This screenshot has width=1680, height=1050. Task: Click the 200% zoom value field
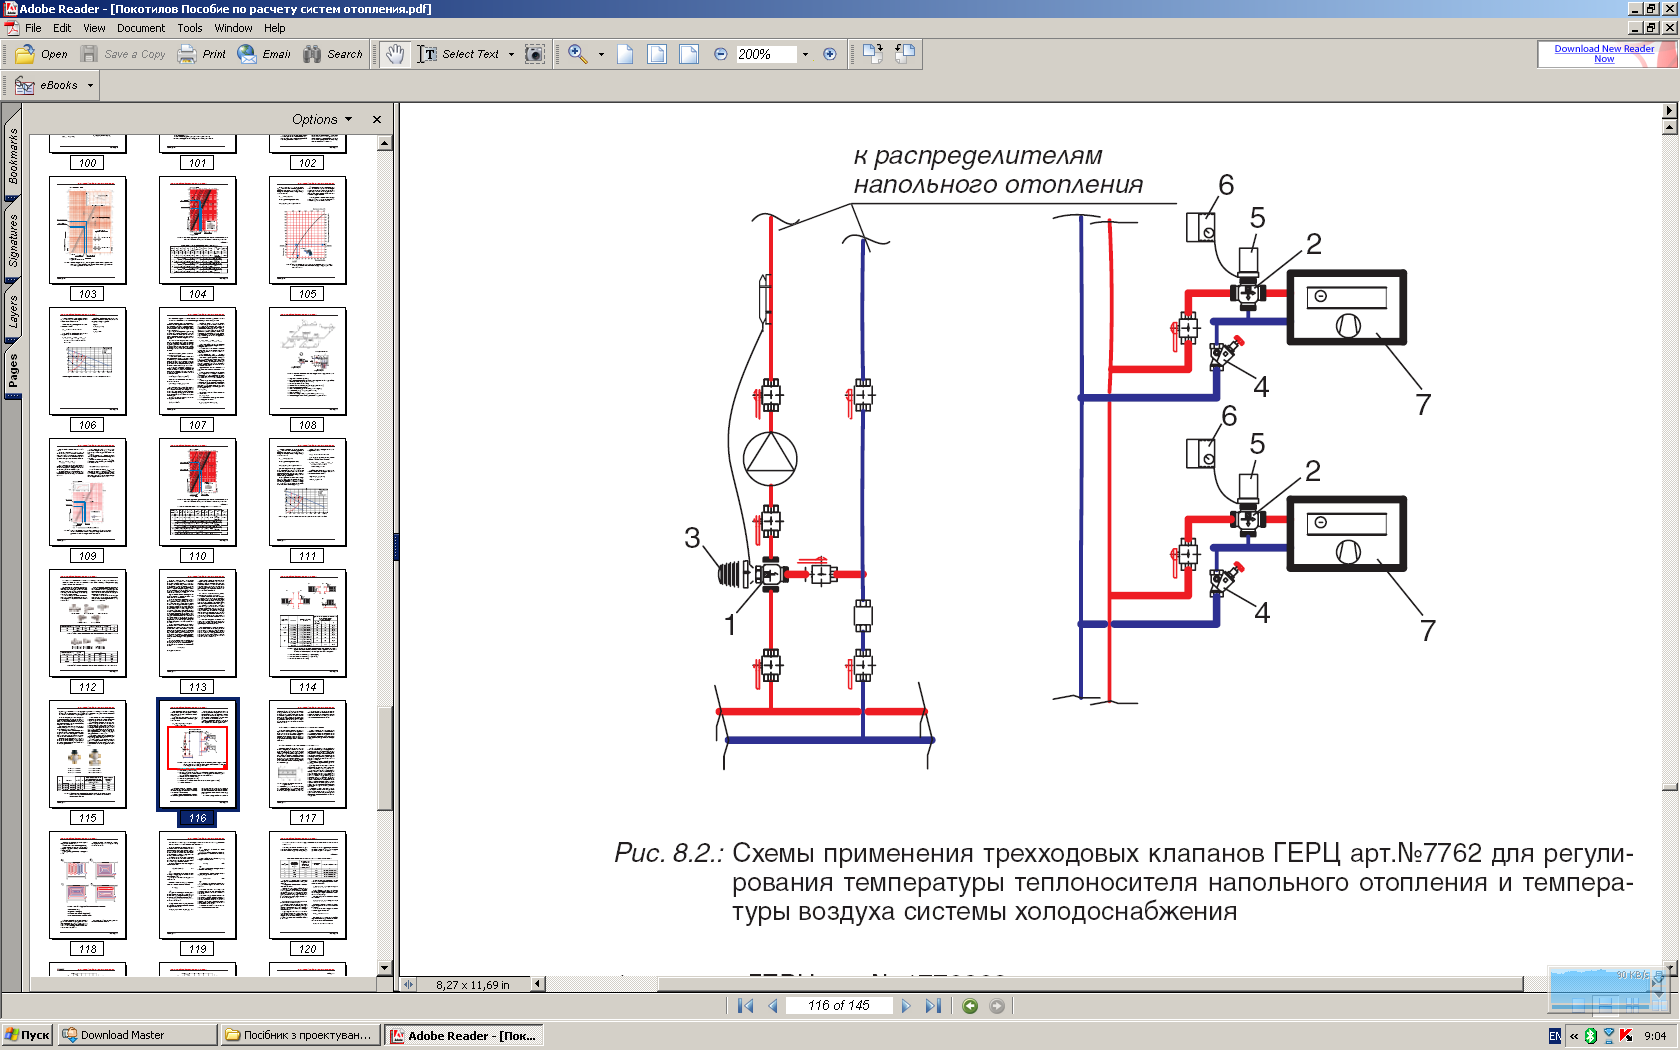point(766,54)
